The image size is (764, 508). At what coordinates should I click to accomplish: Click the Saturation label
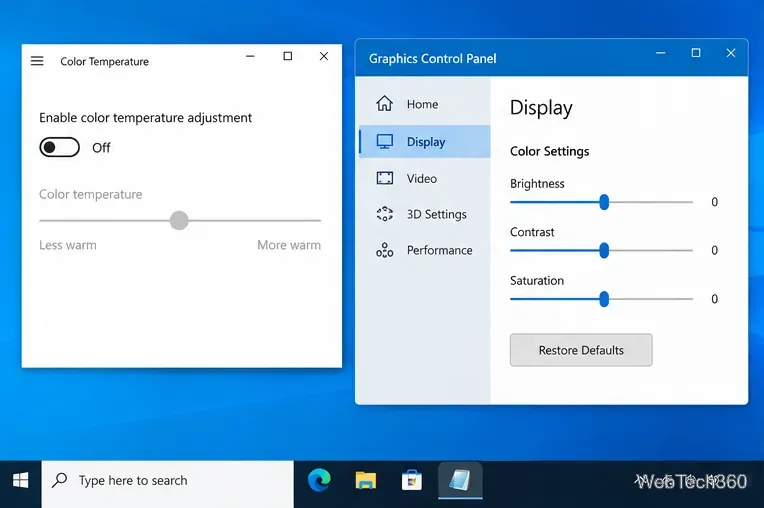pyautogui.click(x=537, y=281)
